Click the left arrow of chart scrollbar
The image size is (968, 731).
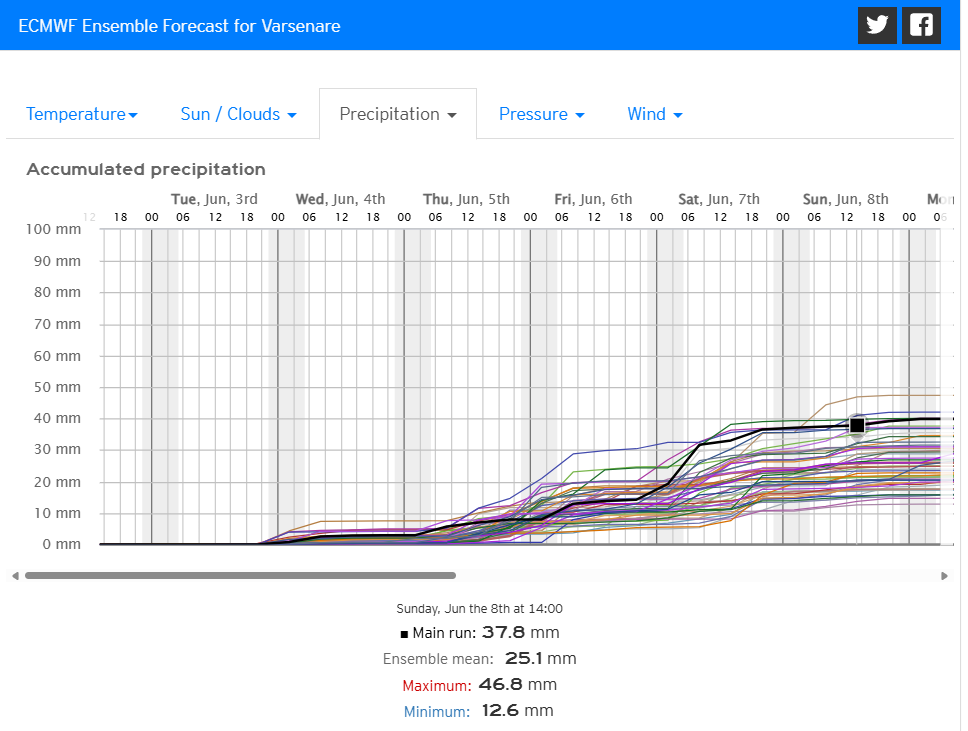click(x=14, y=576)
